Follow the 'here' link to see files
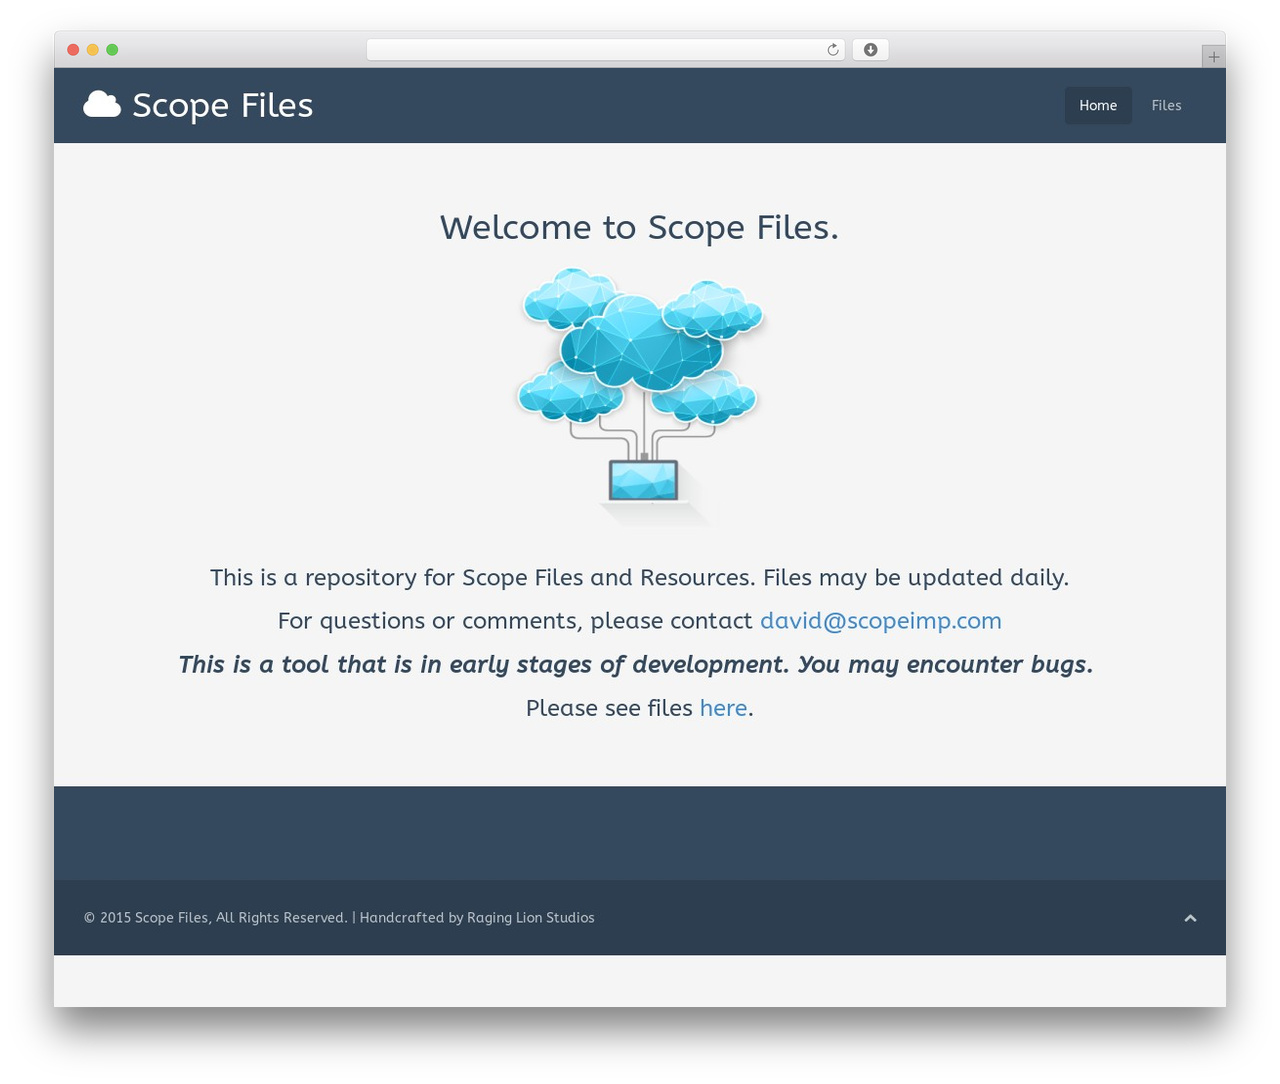 (723, 708)
